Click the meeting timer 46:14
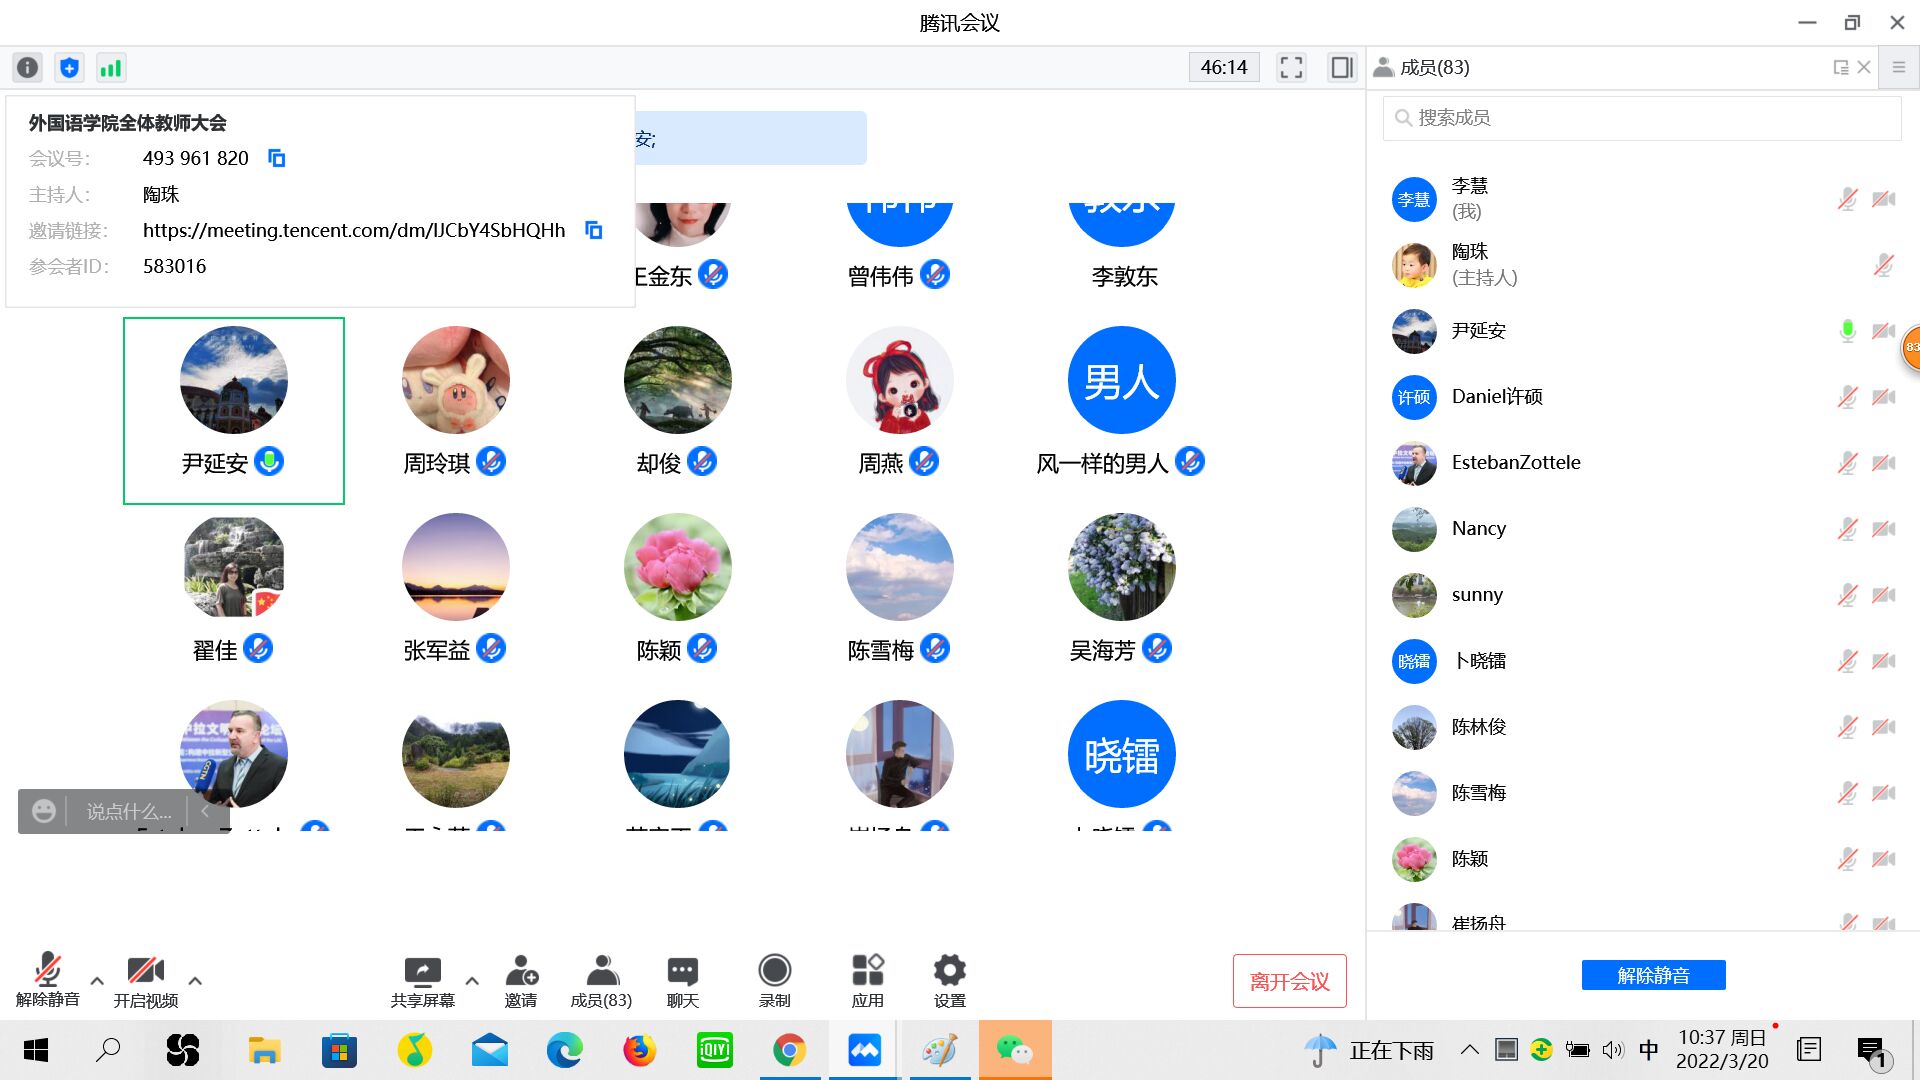Viewport: 1920px width, 1080px height. click(1224, 67)
